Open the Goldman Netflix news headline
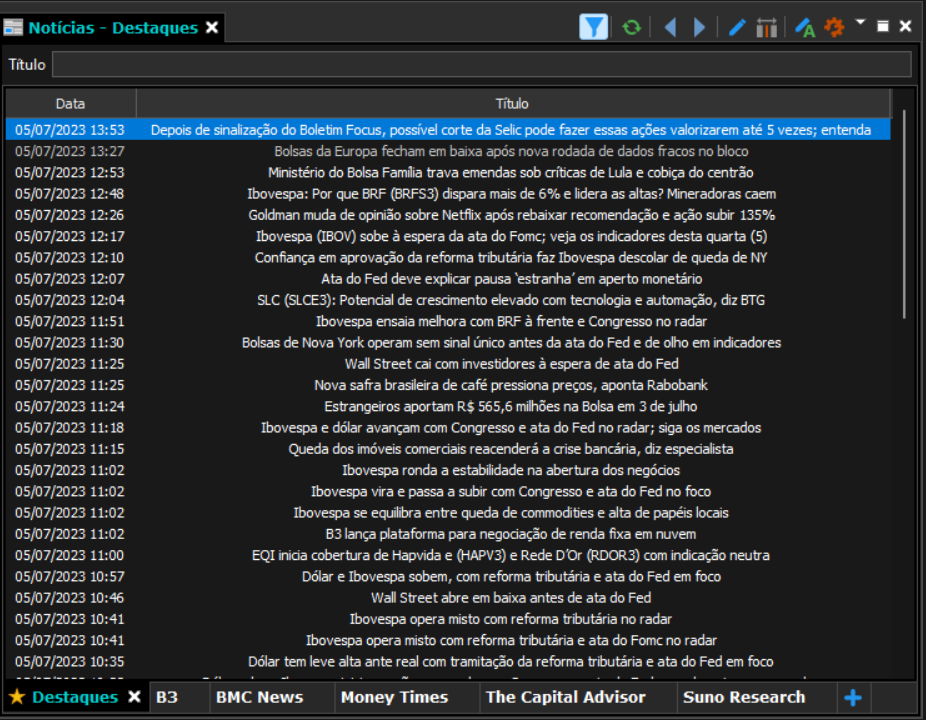 511,215
